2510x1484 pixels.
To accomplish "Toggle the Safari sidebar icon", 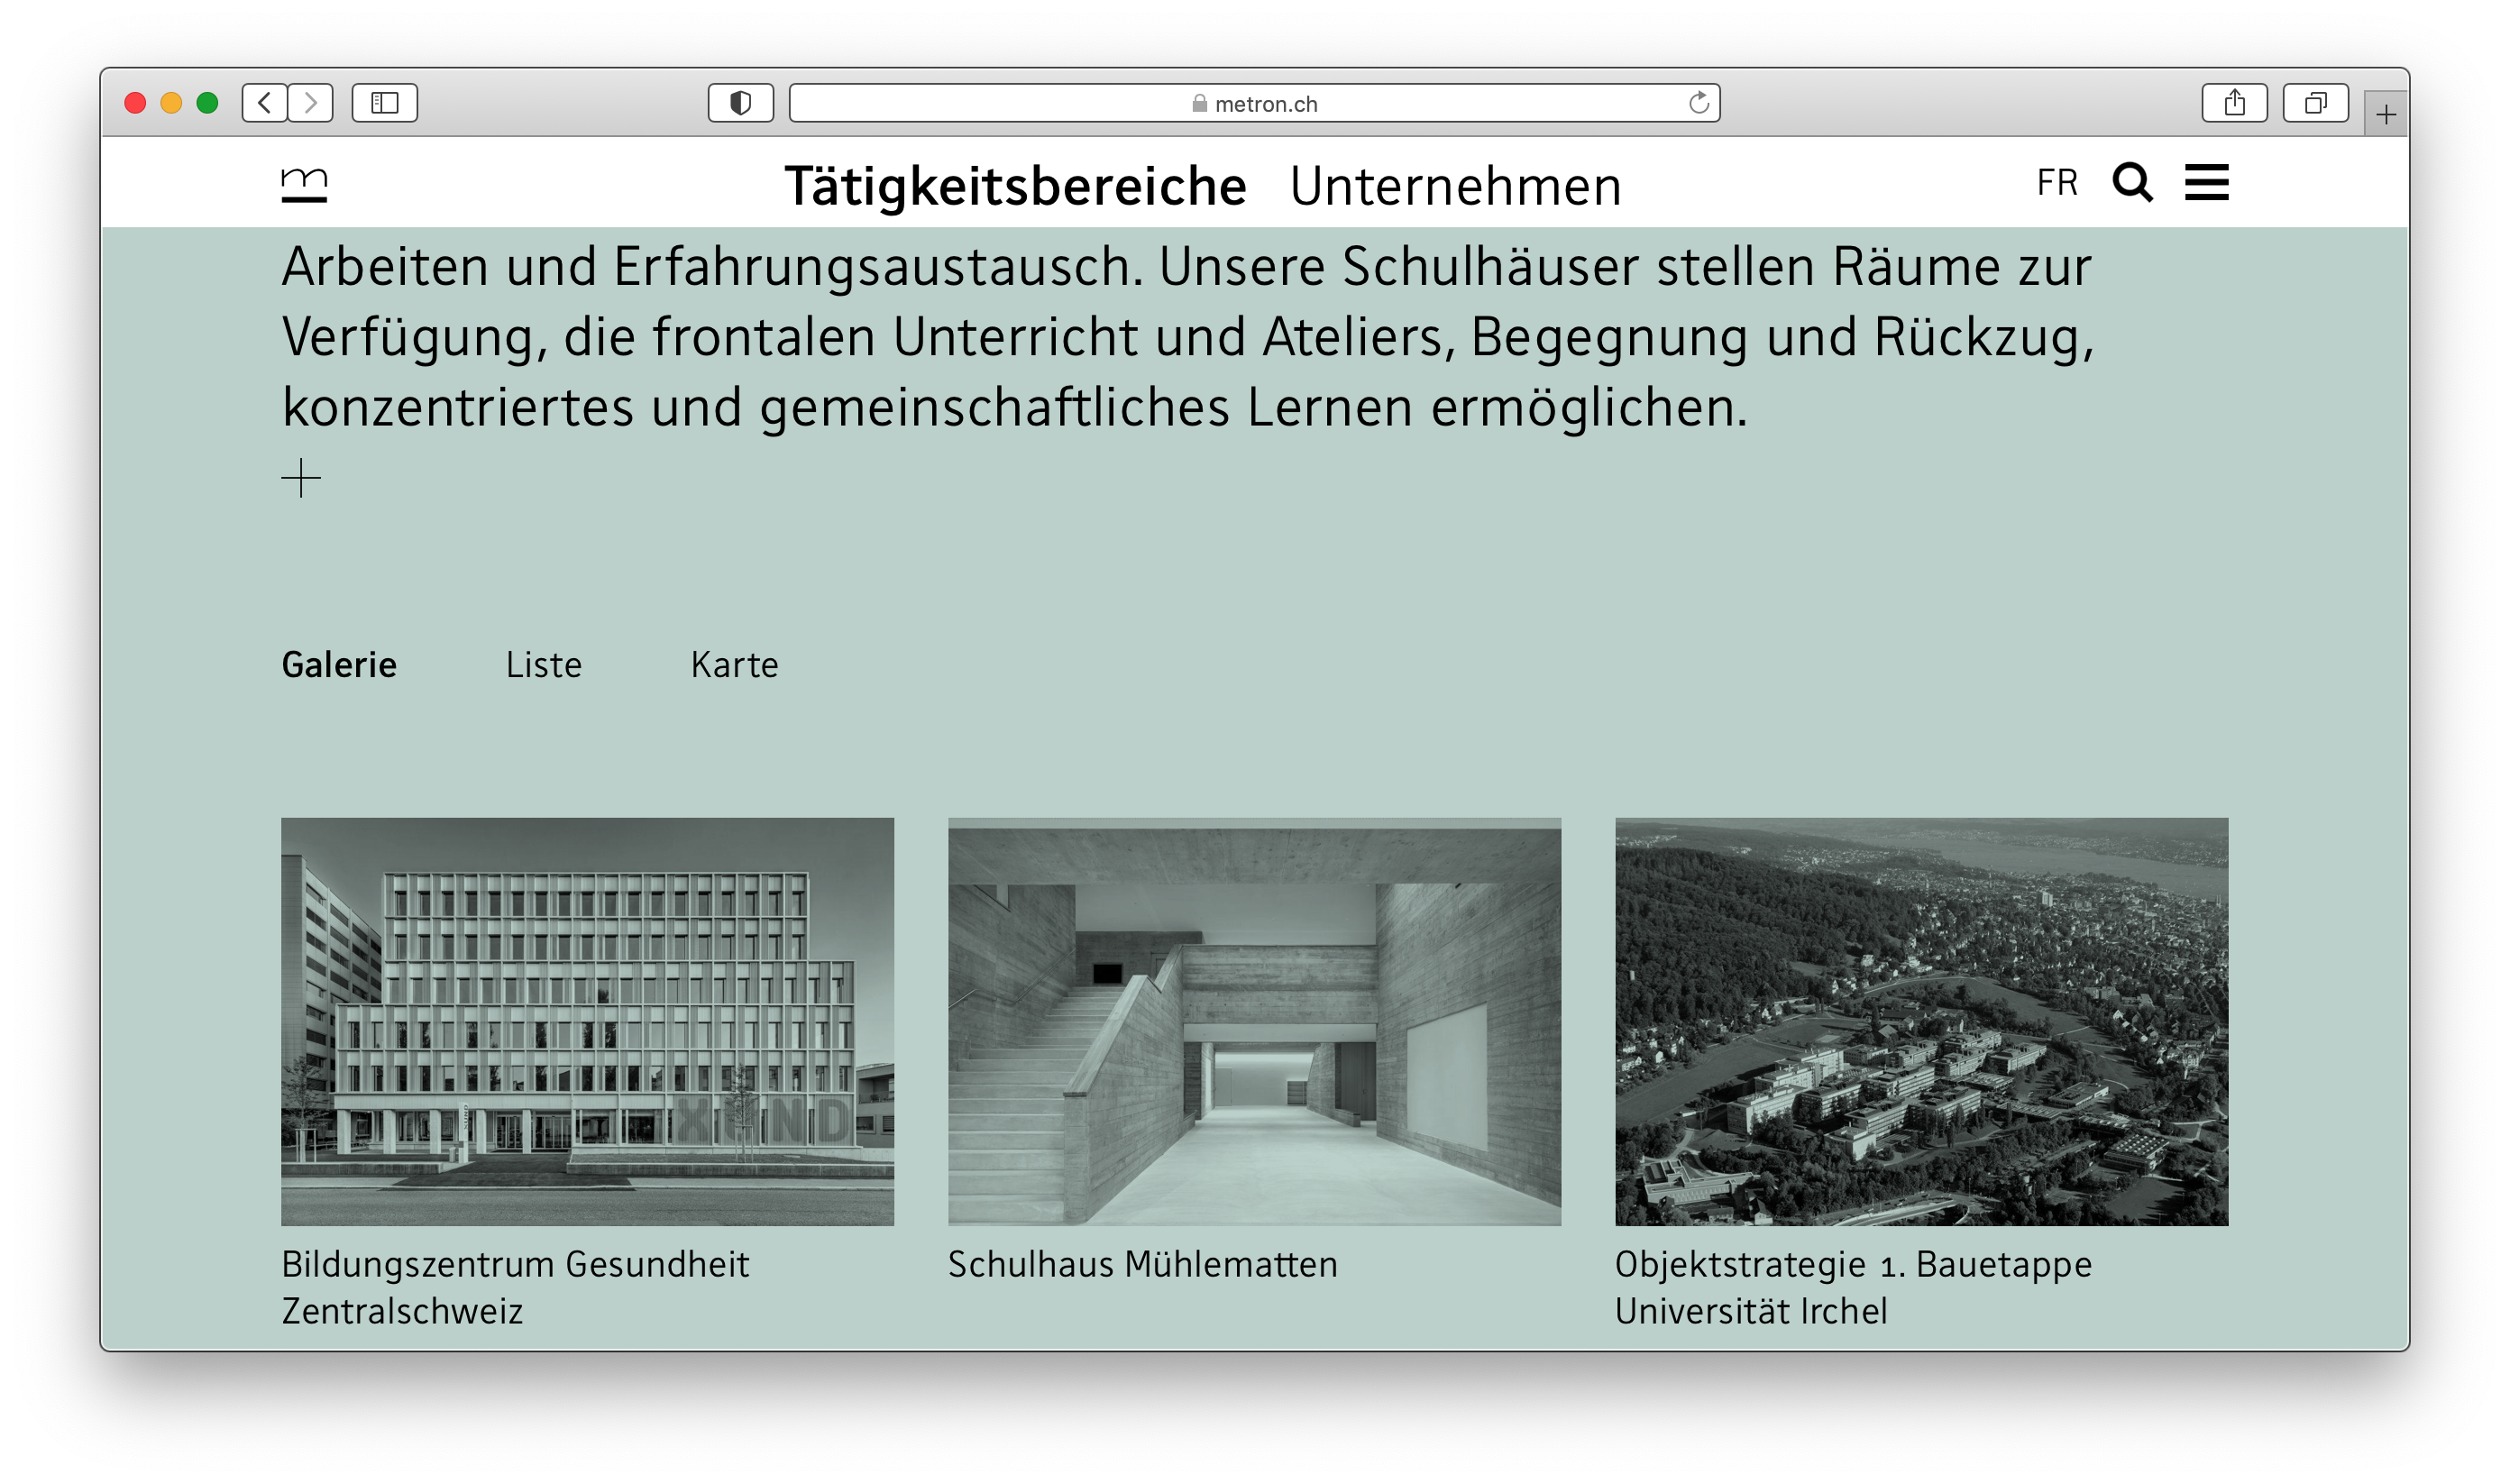I will click(x=385, y=103).
